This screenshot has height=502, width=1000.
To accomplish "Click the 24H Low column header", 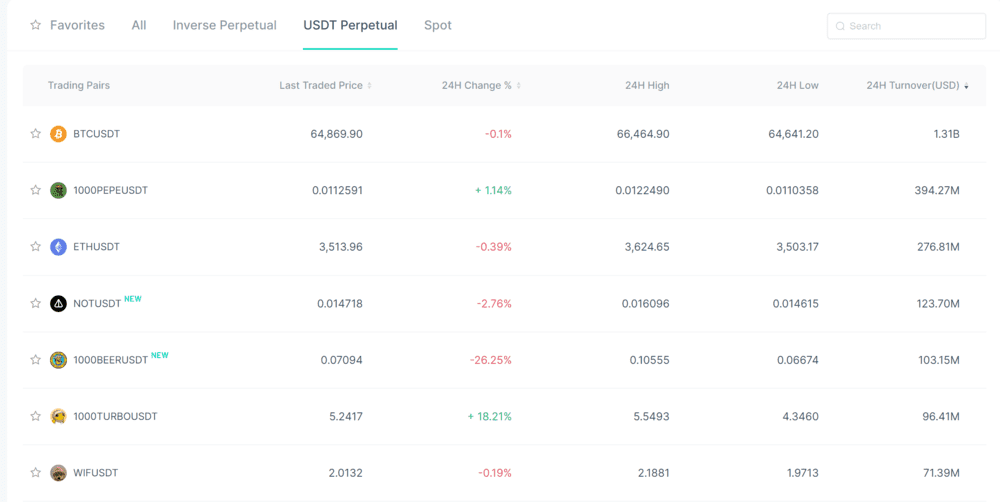I will pyautogui.click(x=798, y=85).
